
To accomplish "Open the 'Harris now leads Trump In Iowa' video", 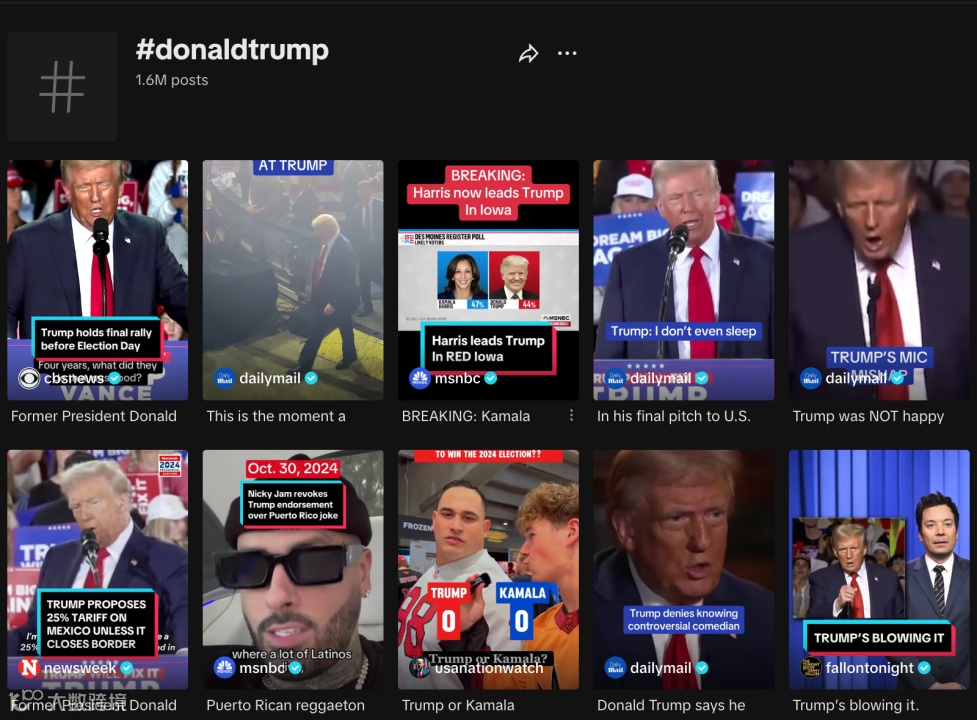I will pos(488,280).
